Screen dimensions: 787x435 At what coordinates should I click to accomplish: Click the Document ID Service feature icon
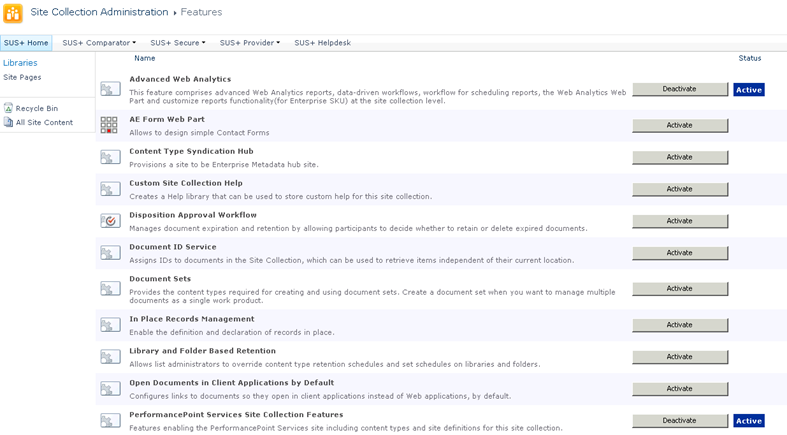[110, 253]
